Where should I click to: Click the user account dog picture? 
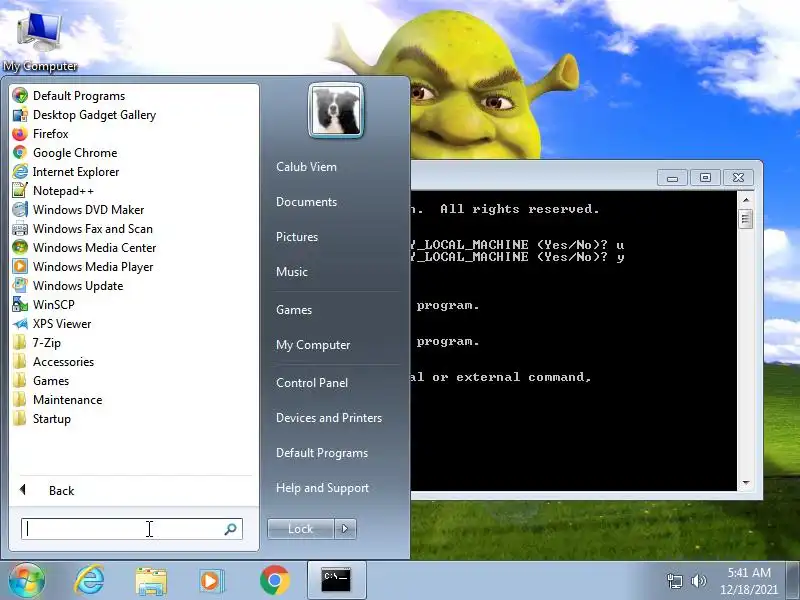pos(336,110)
